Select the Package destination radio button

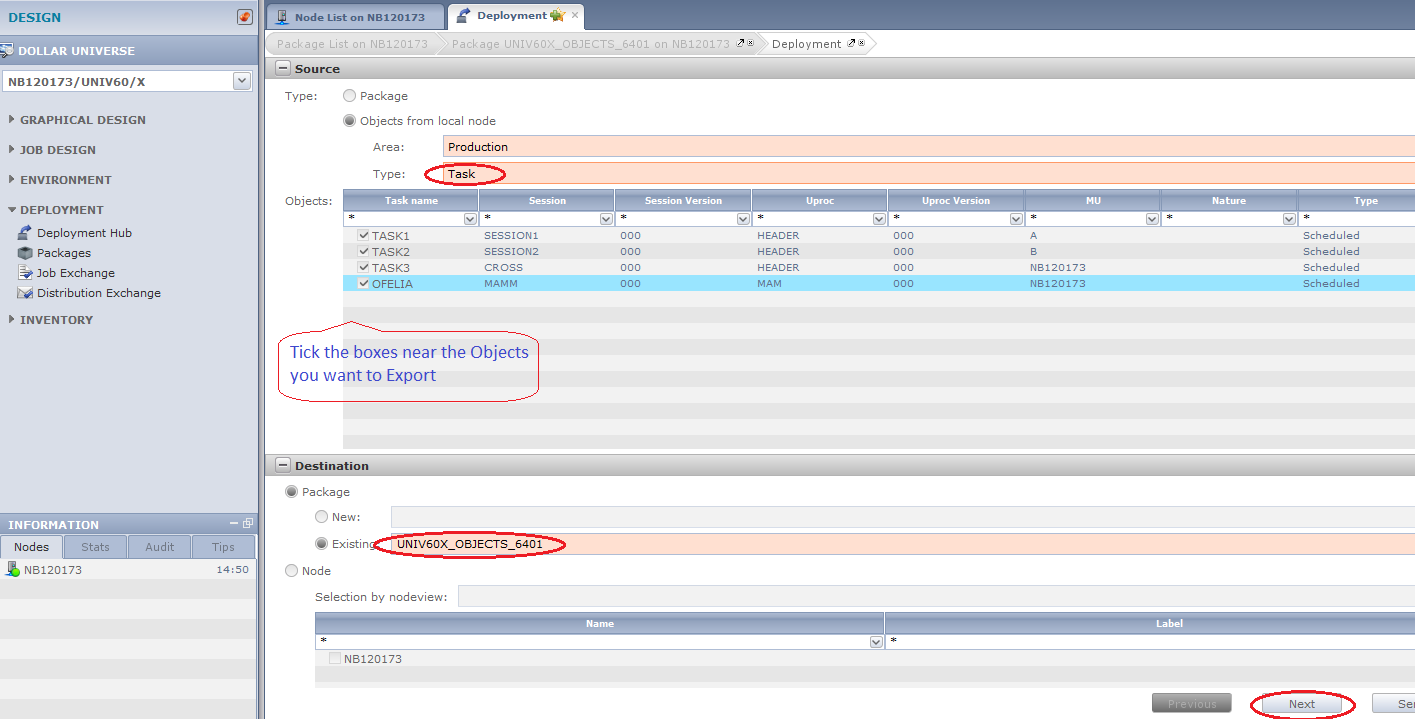point(292,492)
